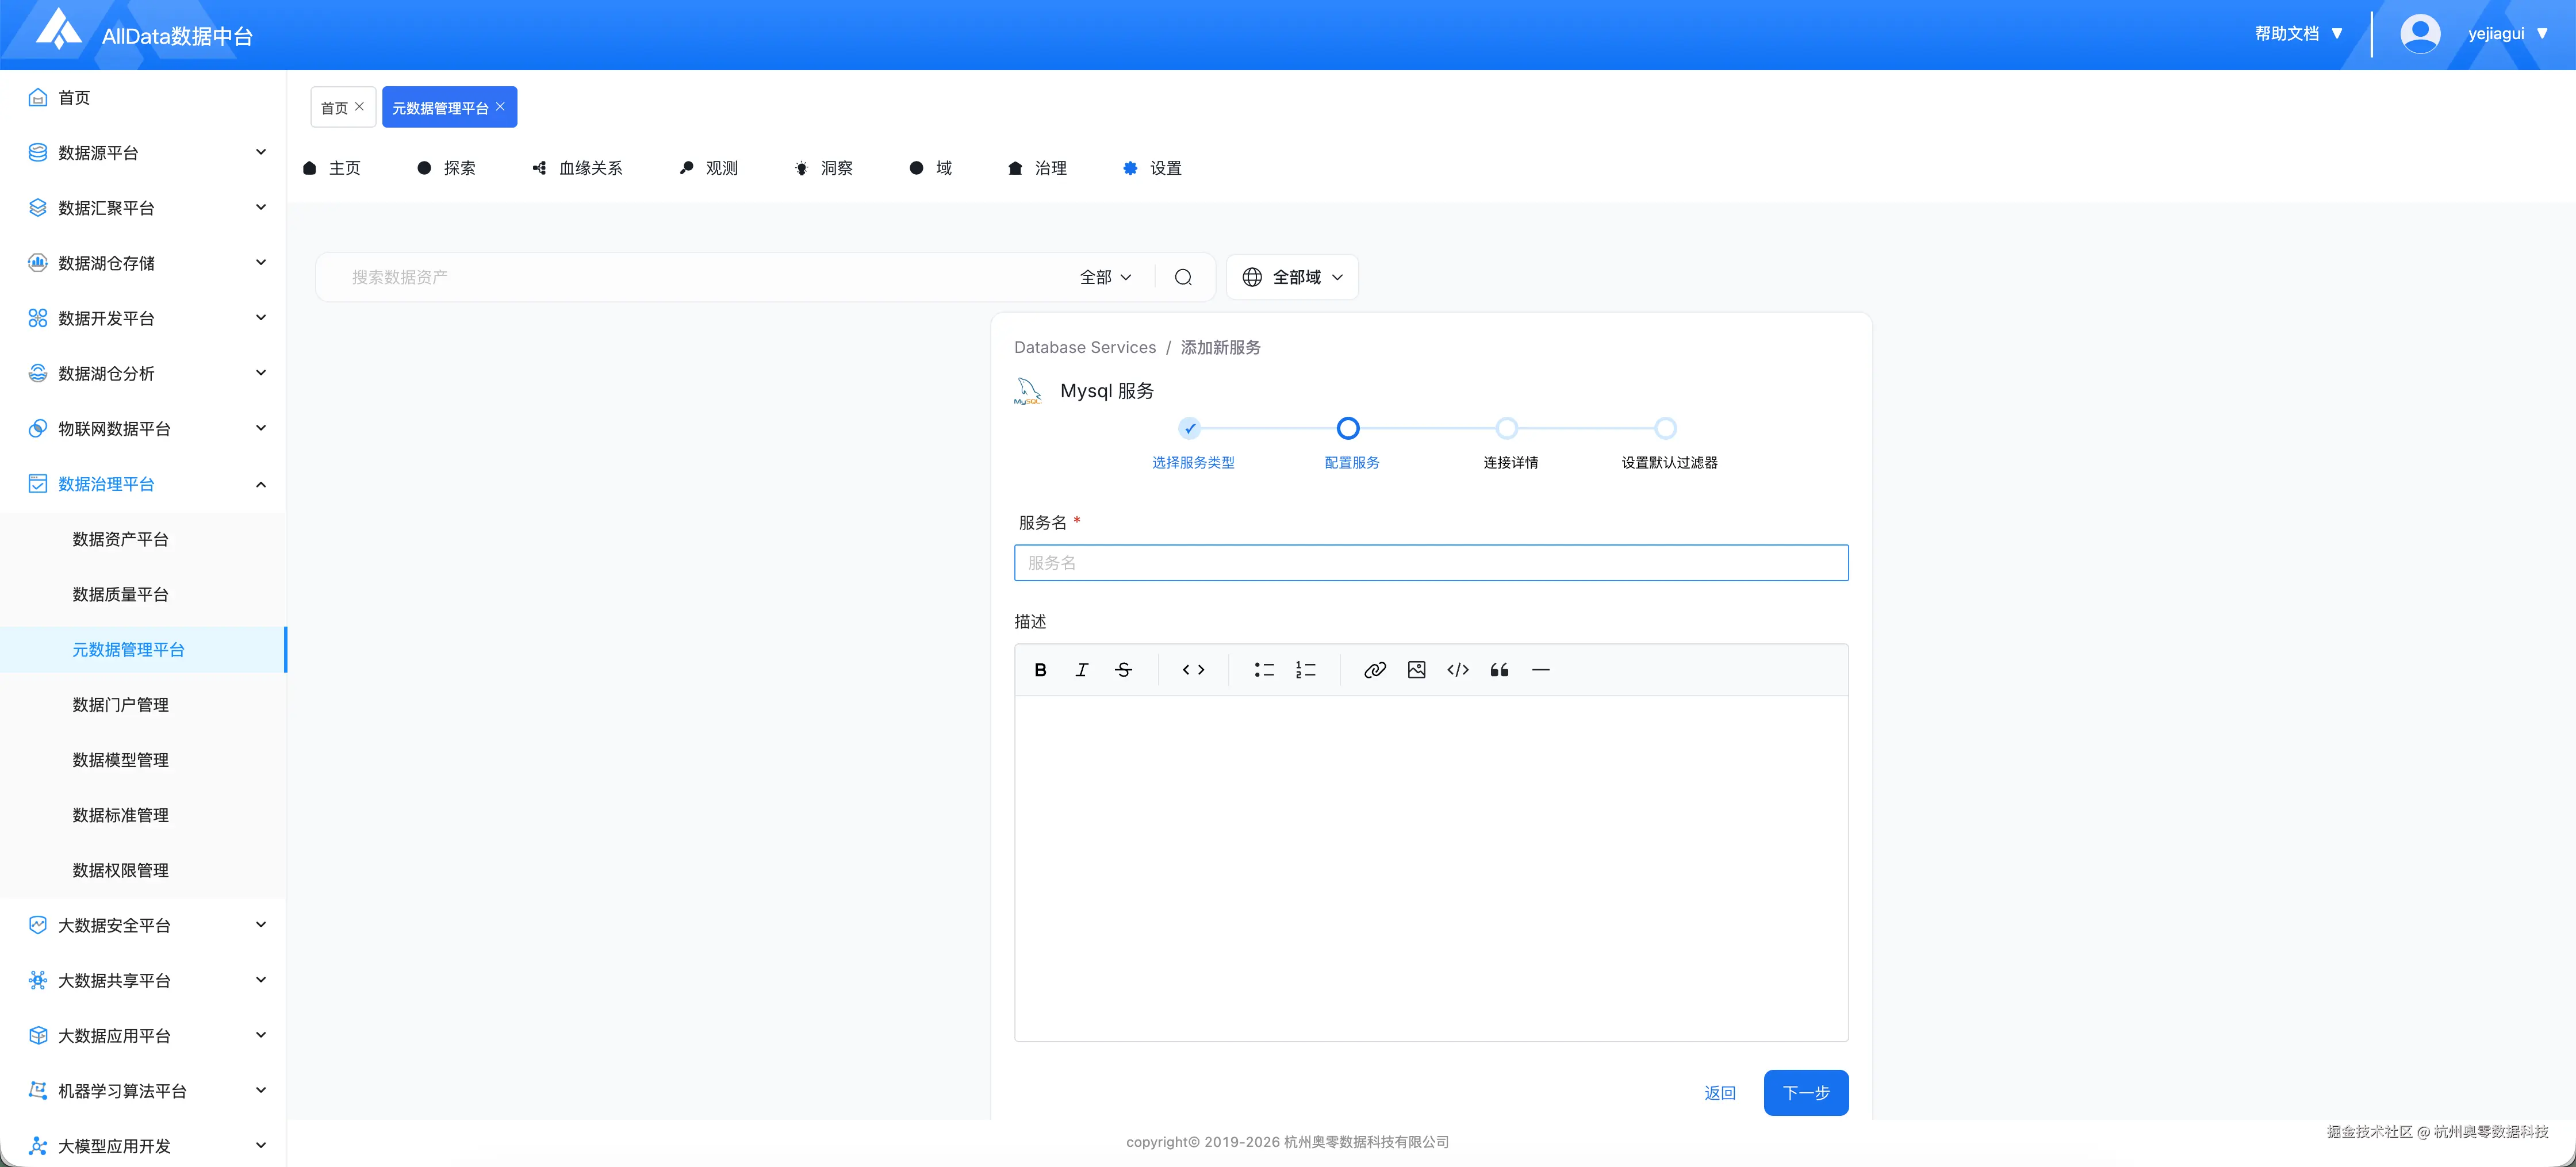This screenshot has height=1167, width=2576.
Task: Click the search magnifier icon
Action: pos(1183,277)
